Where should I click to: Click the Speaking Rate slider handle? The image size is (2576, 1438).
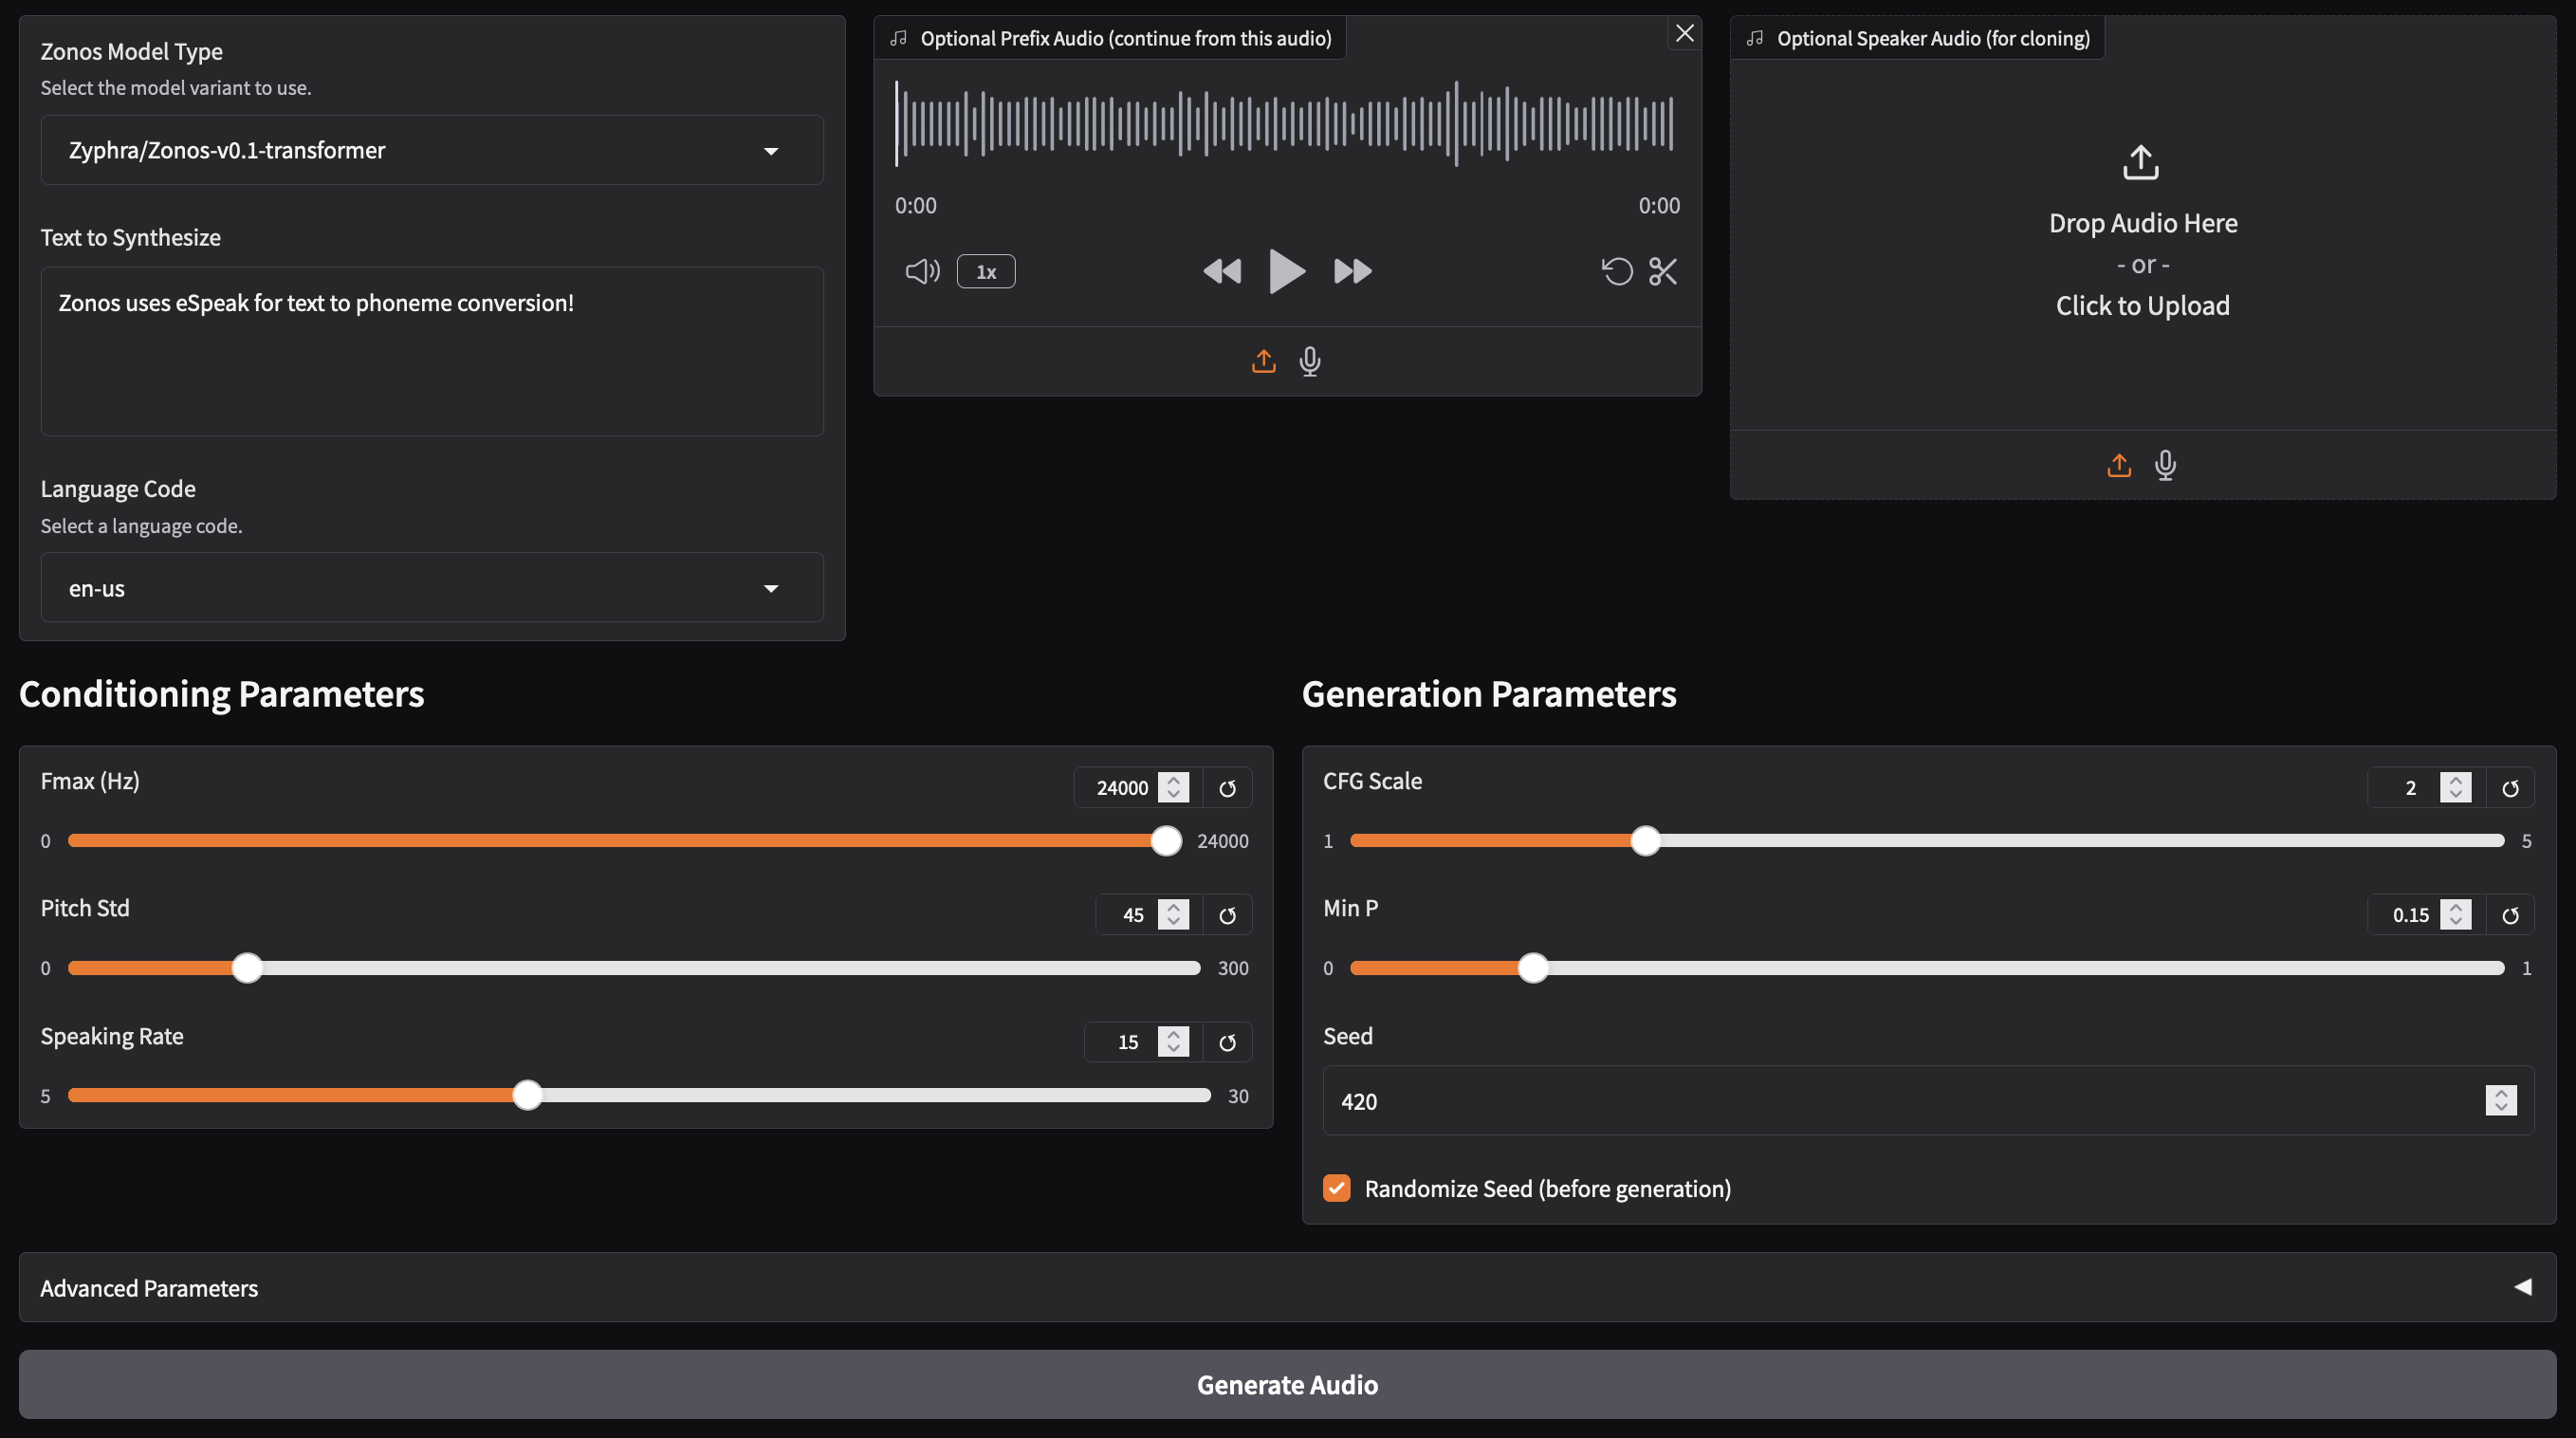[527, 1095]
